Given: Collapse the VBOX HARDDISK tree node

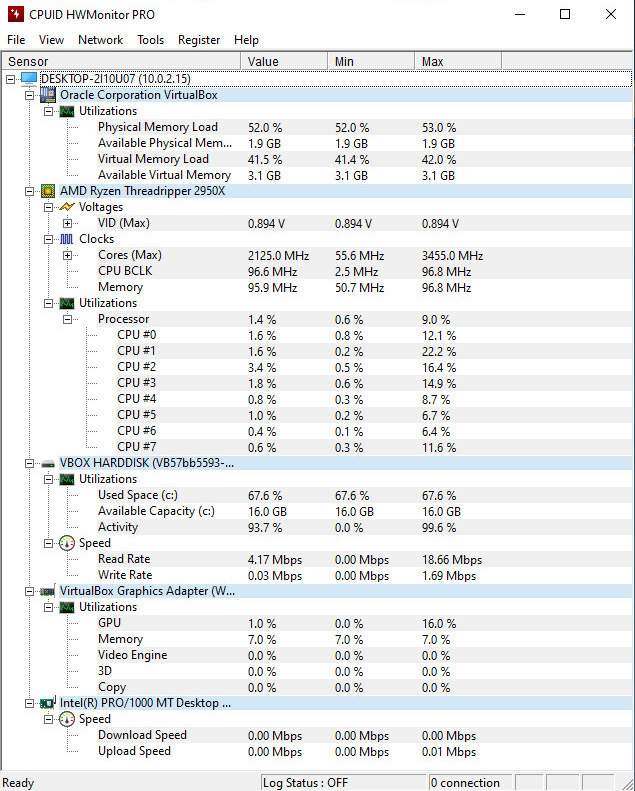Looking at the screenshot, I should coord(30,463).
